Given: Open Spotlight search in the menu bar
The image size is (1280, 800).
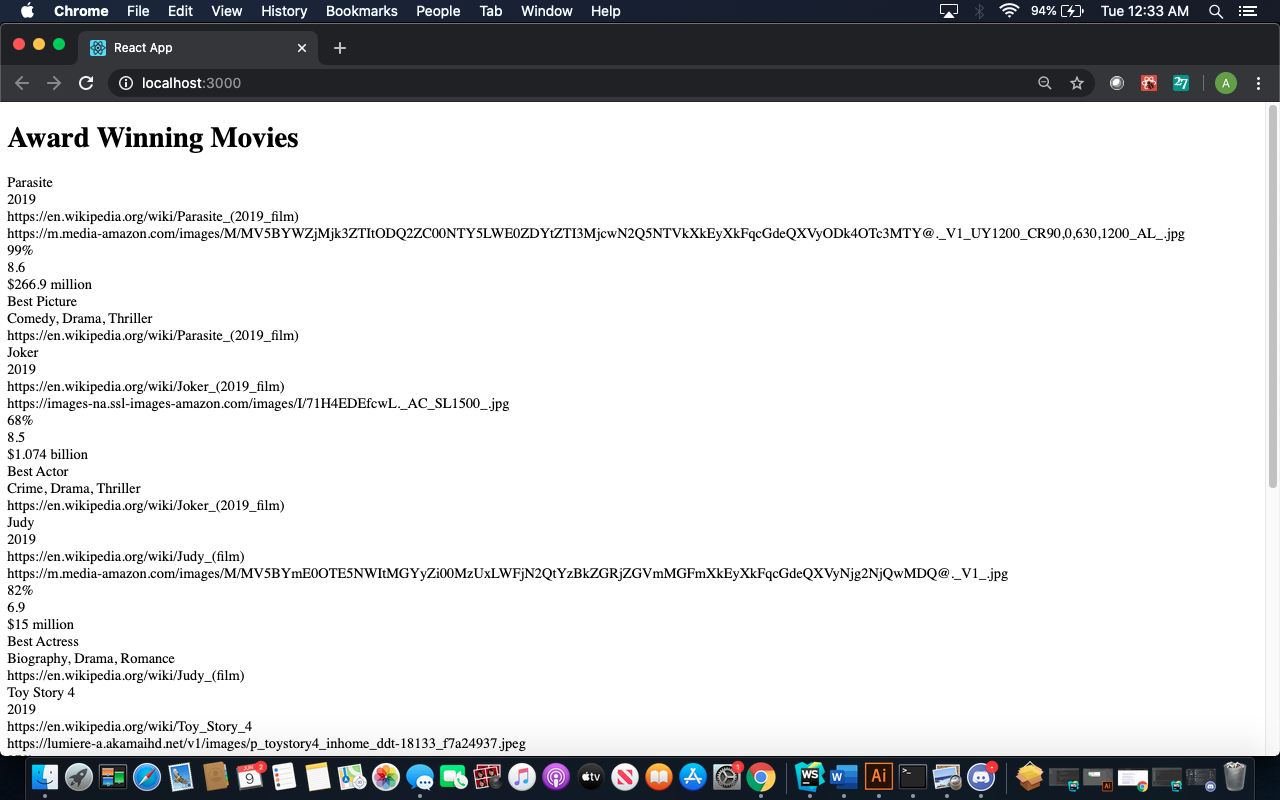Looking at the screenshot, I should coord(1216,11).
